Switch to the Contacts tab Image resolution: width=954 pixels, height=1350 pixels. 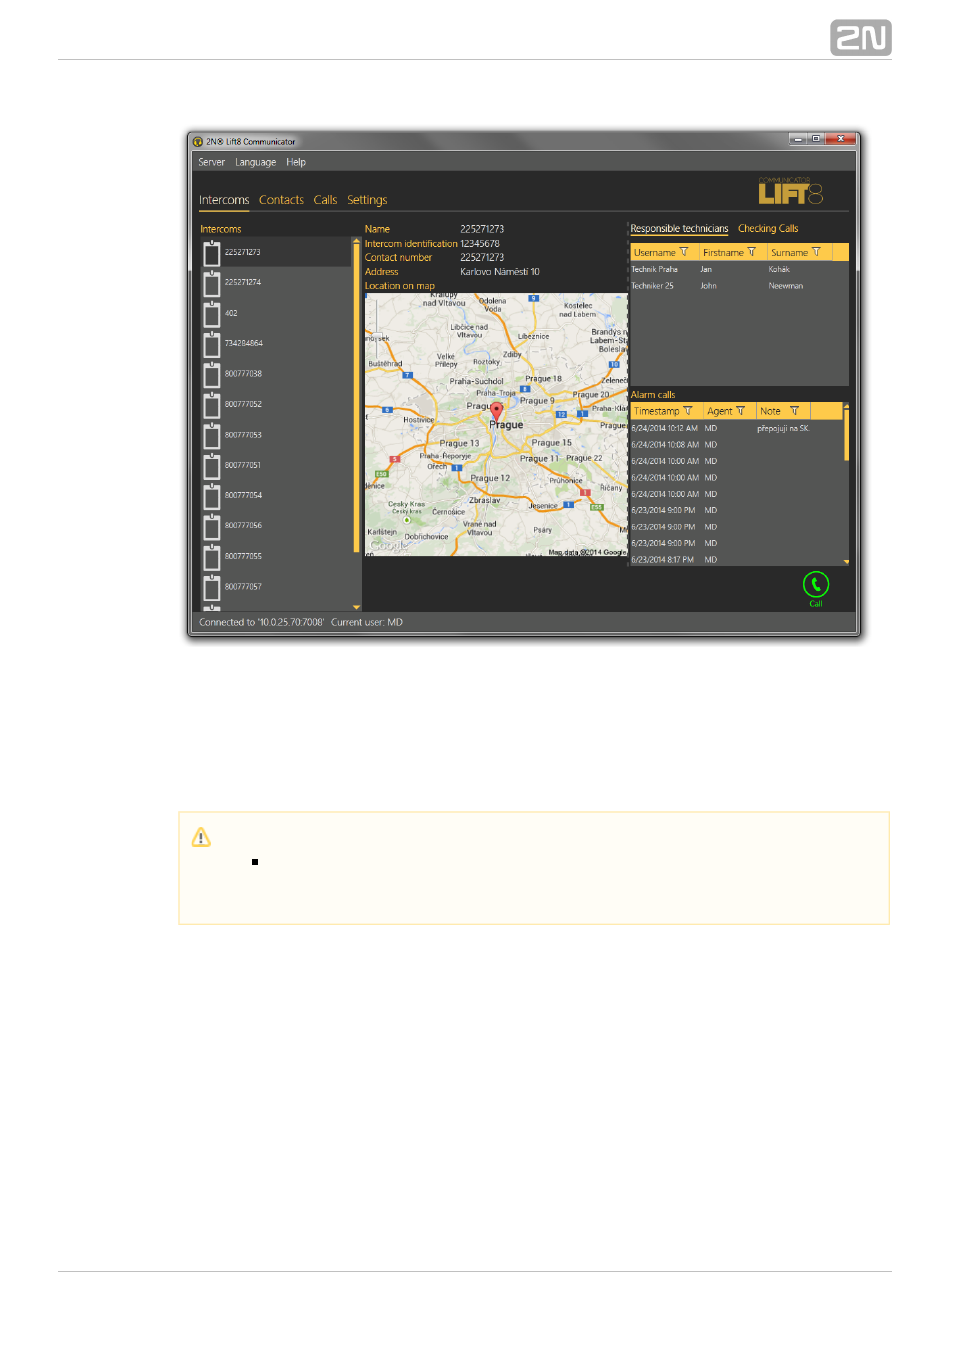click(281, 200)
